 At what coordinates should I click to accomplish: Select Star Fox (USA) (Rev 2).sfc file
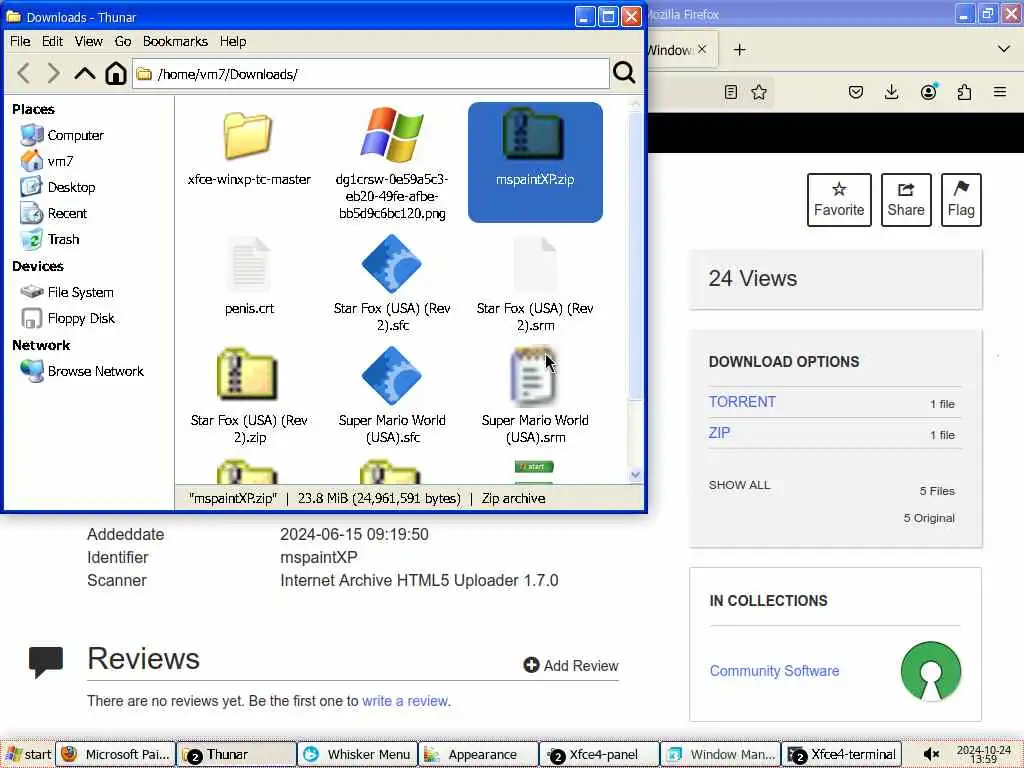pos(392,283)
